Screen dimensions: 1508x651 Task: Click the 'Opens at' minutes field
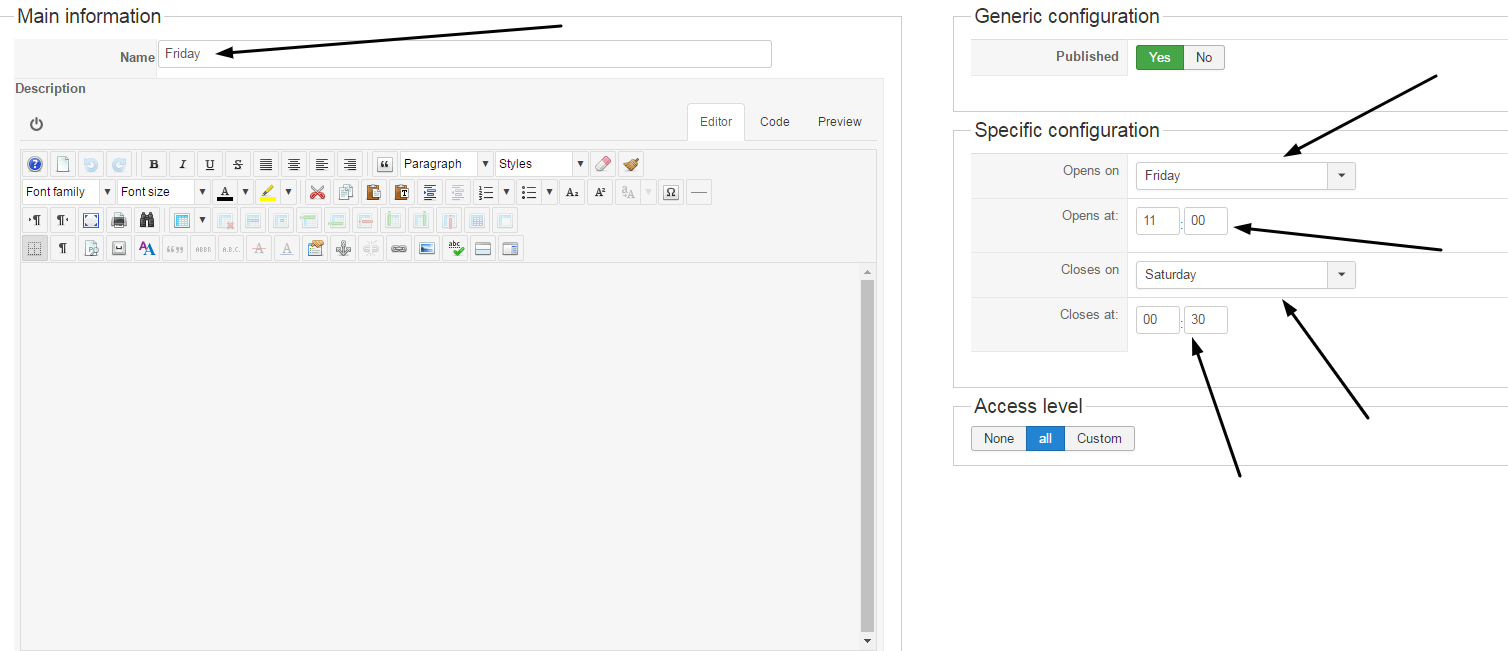pyautogui.click(x=1206, y=221)
